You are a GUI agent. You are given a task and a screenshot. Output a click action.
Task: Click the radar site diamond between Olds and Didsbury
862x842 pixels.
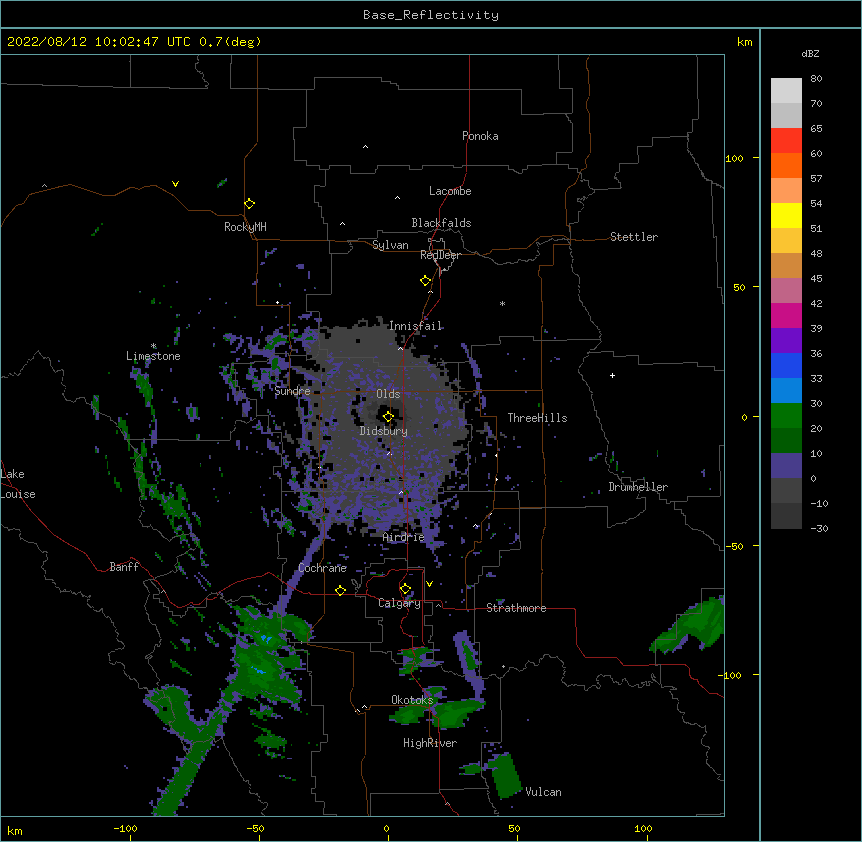(x=388, y=417)
